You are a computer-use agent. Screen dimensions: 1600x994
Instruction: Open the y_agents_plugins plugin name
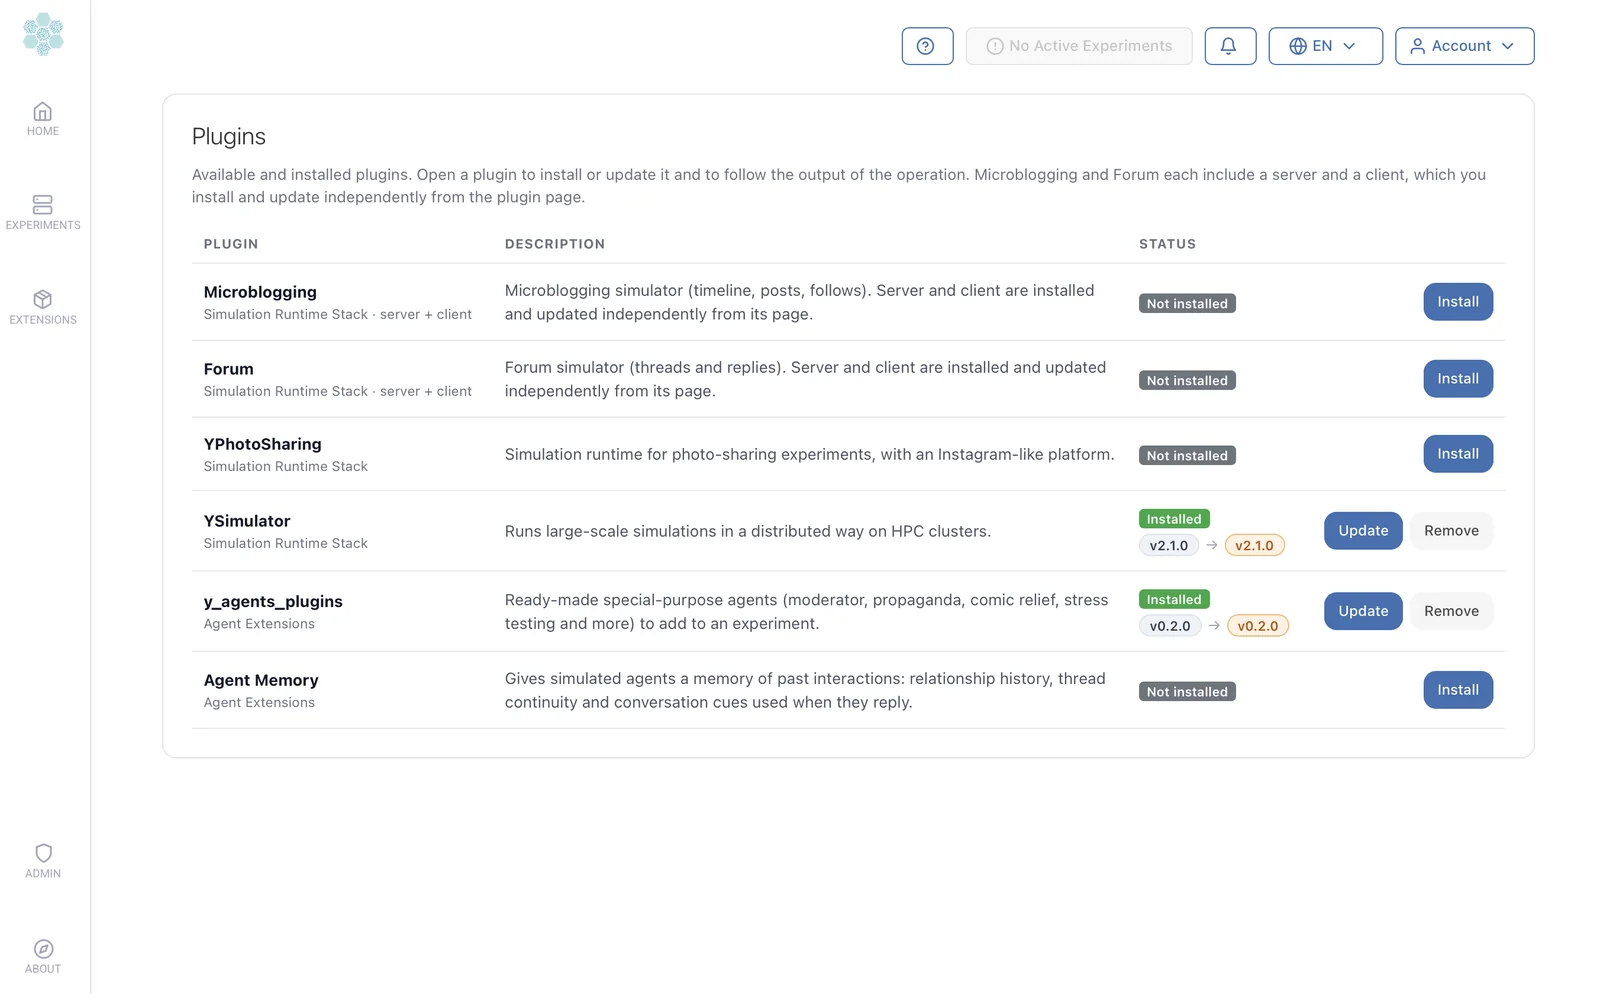point(273,601)
